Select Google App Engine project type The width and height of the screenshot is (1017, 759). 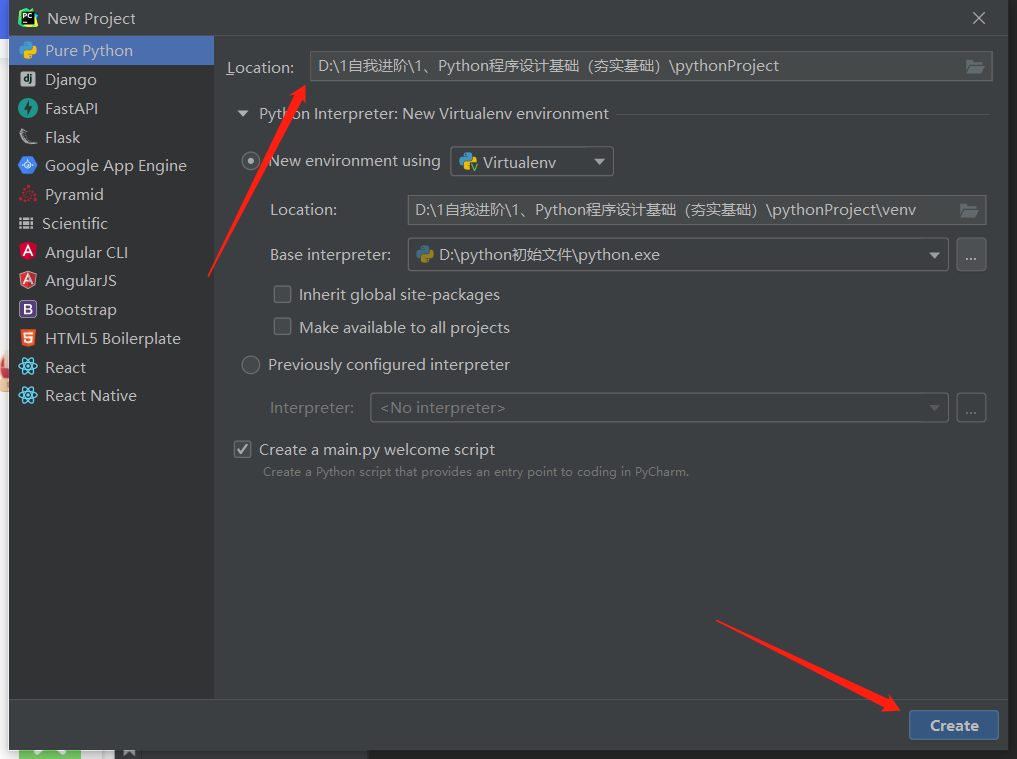point(112,166)
